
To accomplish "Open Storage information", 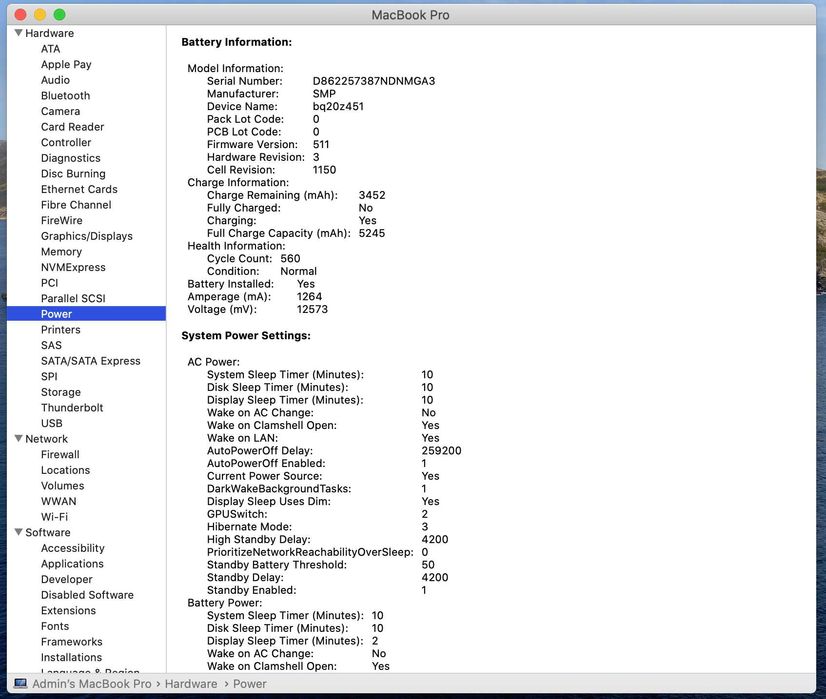I will tap(61, 392).
